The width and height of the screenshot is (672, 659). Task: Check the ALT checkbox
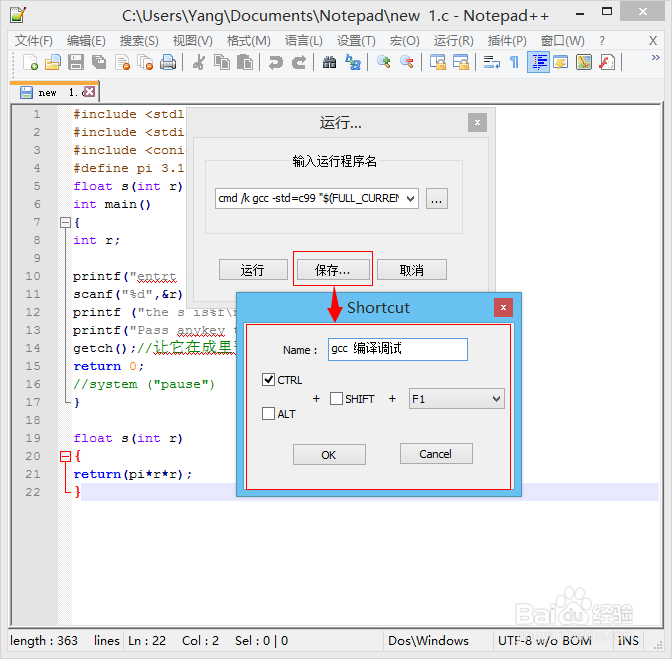click(x=268, y=413)
